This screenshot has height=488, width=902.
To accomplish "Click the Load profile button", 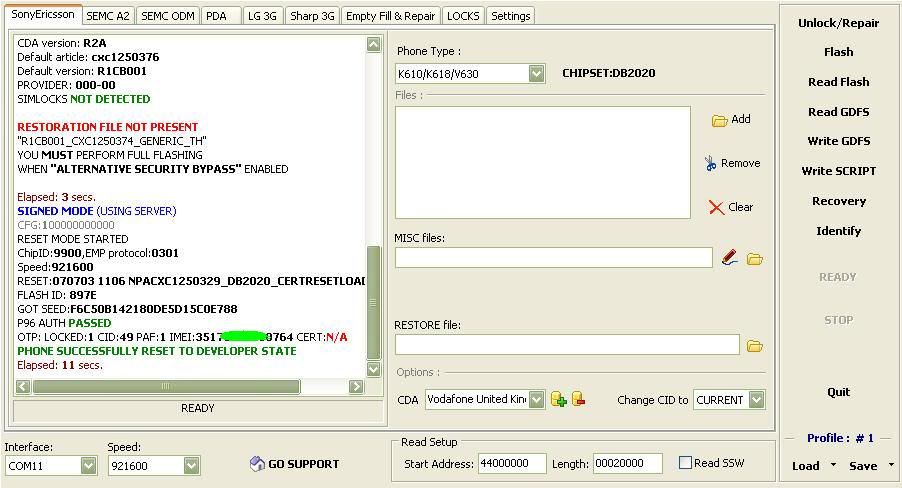I will click(x=805, y=466).
